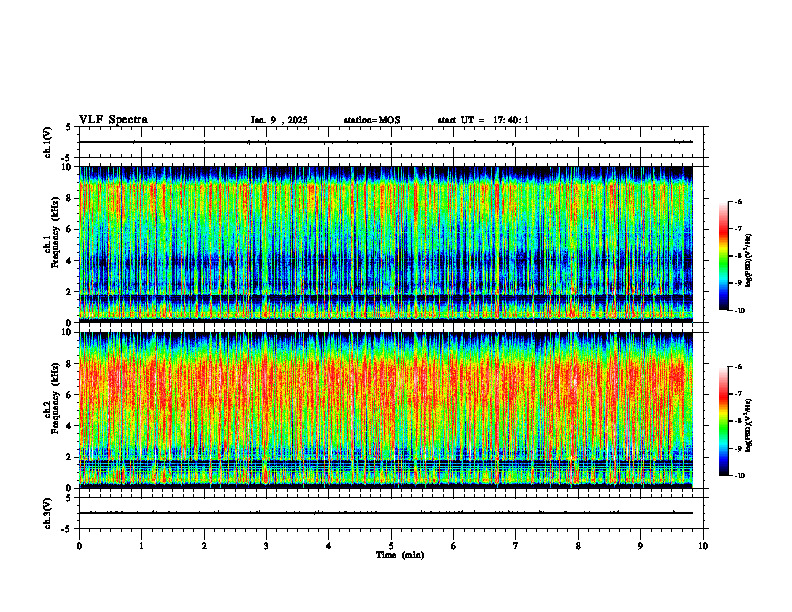Click the ch.1 frequency tick "4"
The height and width of the screenshot is (612, 792).
tap(70, 261)
